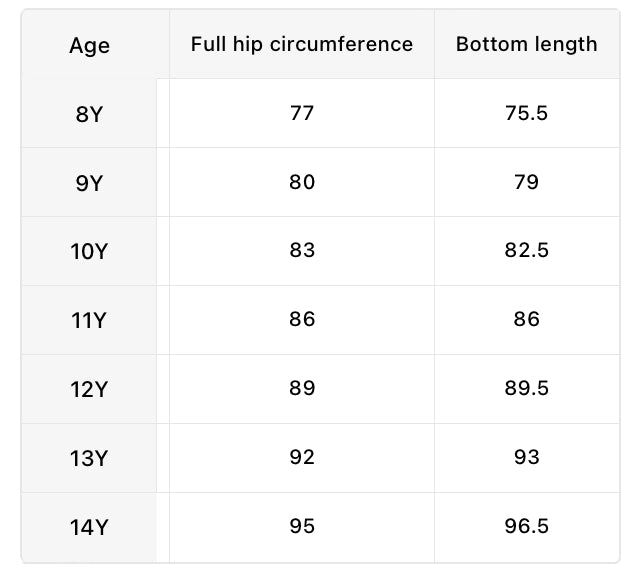
Task: Click bottom length value 82.5
Action: click(x=526, y=251)
